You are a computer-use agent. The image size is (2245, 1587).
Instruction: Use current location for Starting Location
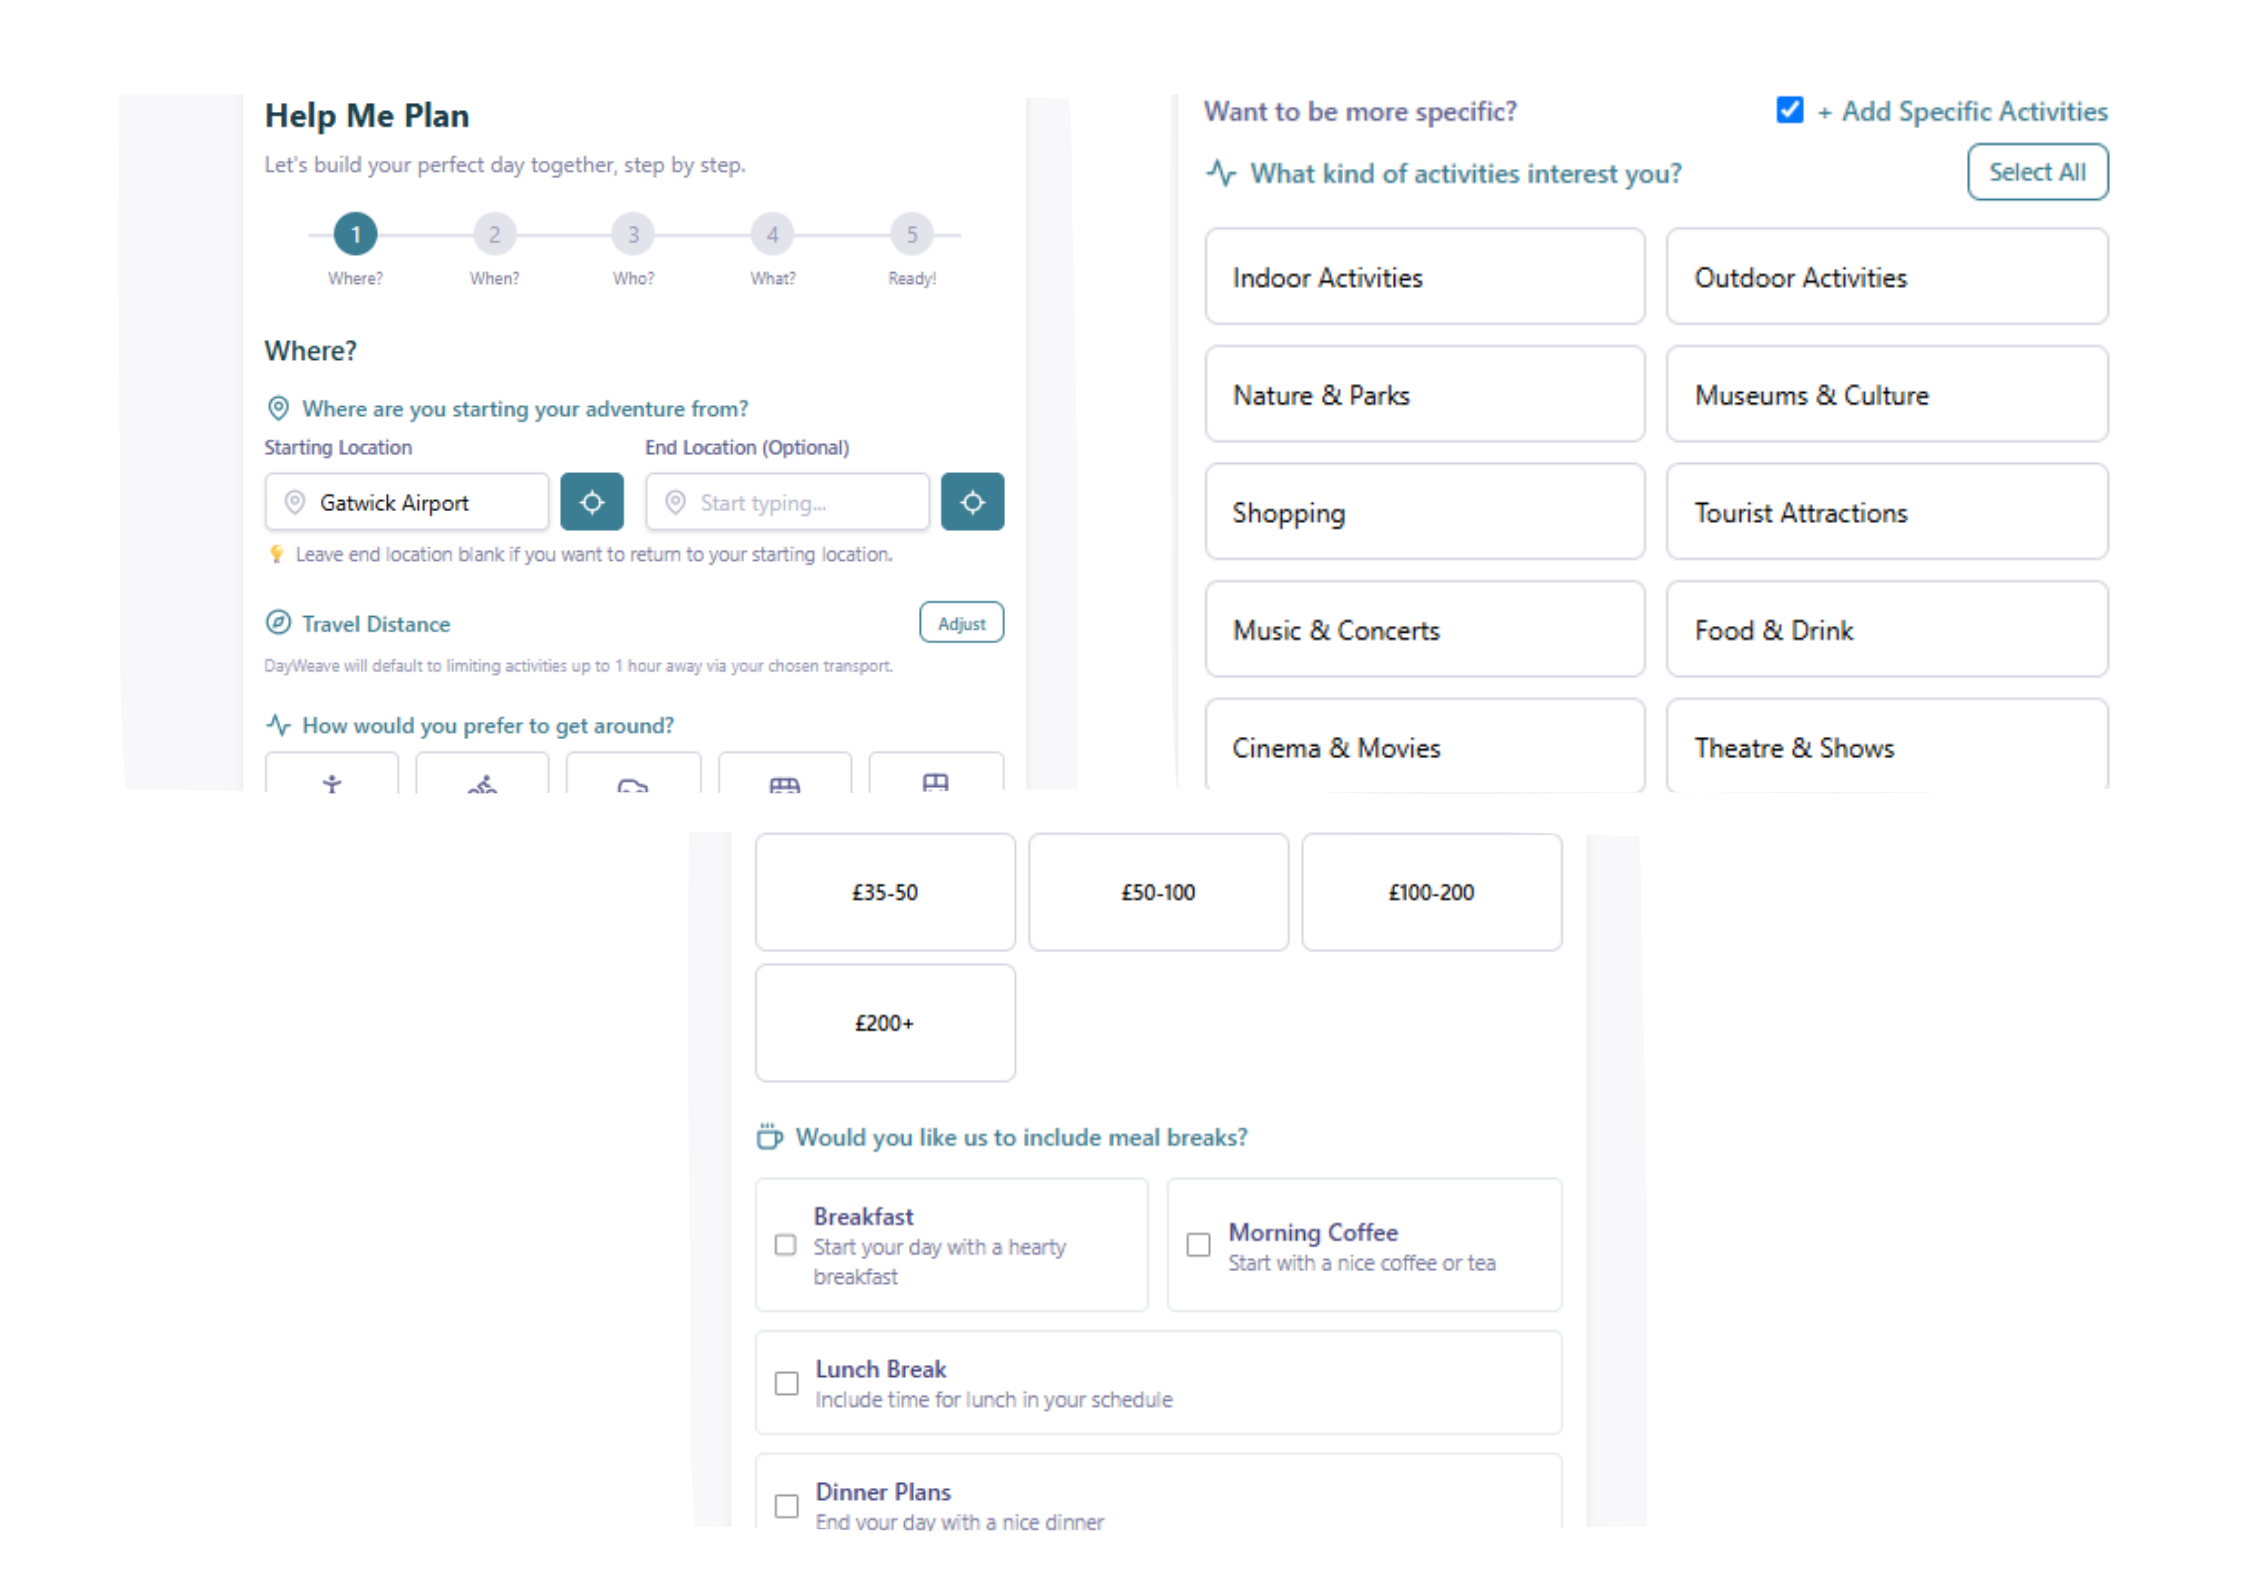point(591,502)
